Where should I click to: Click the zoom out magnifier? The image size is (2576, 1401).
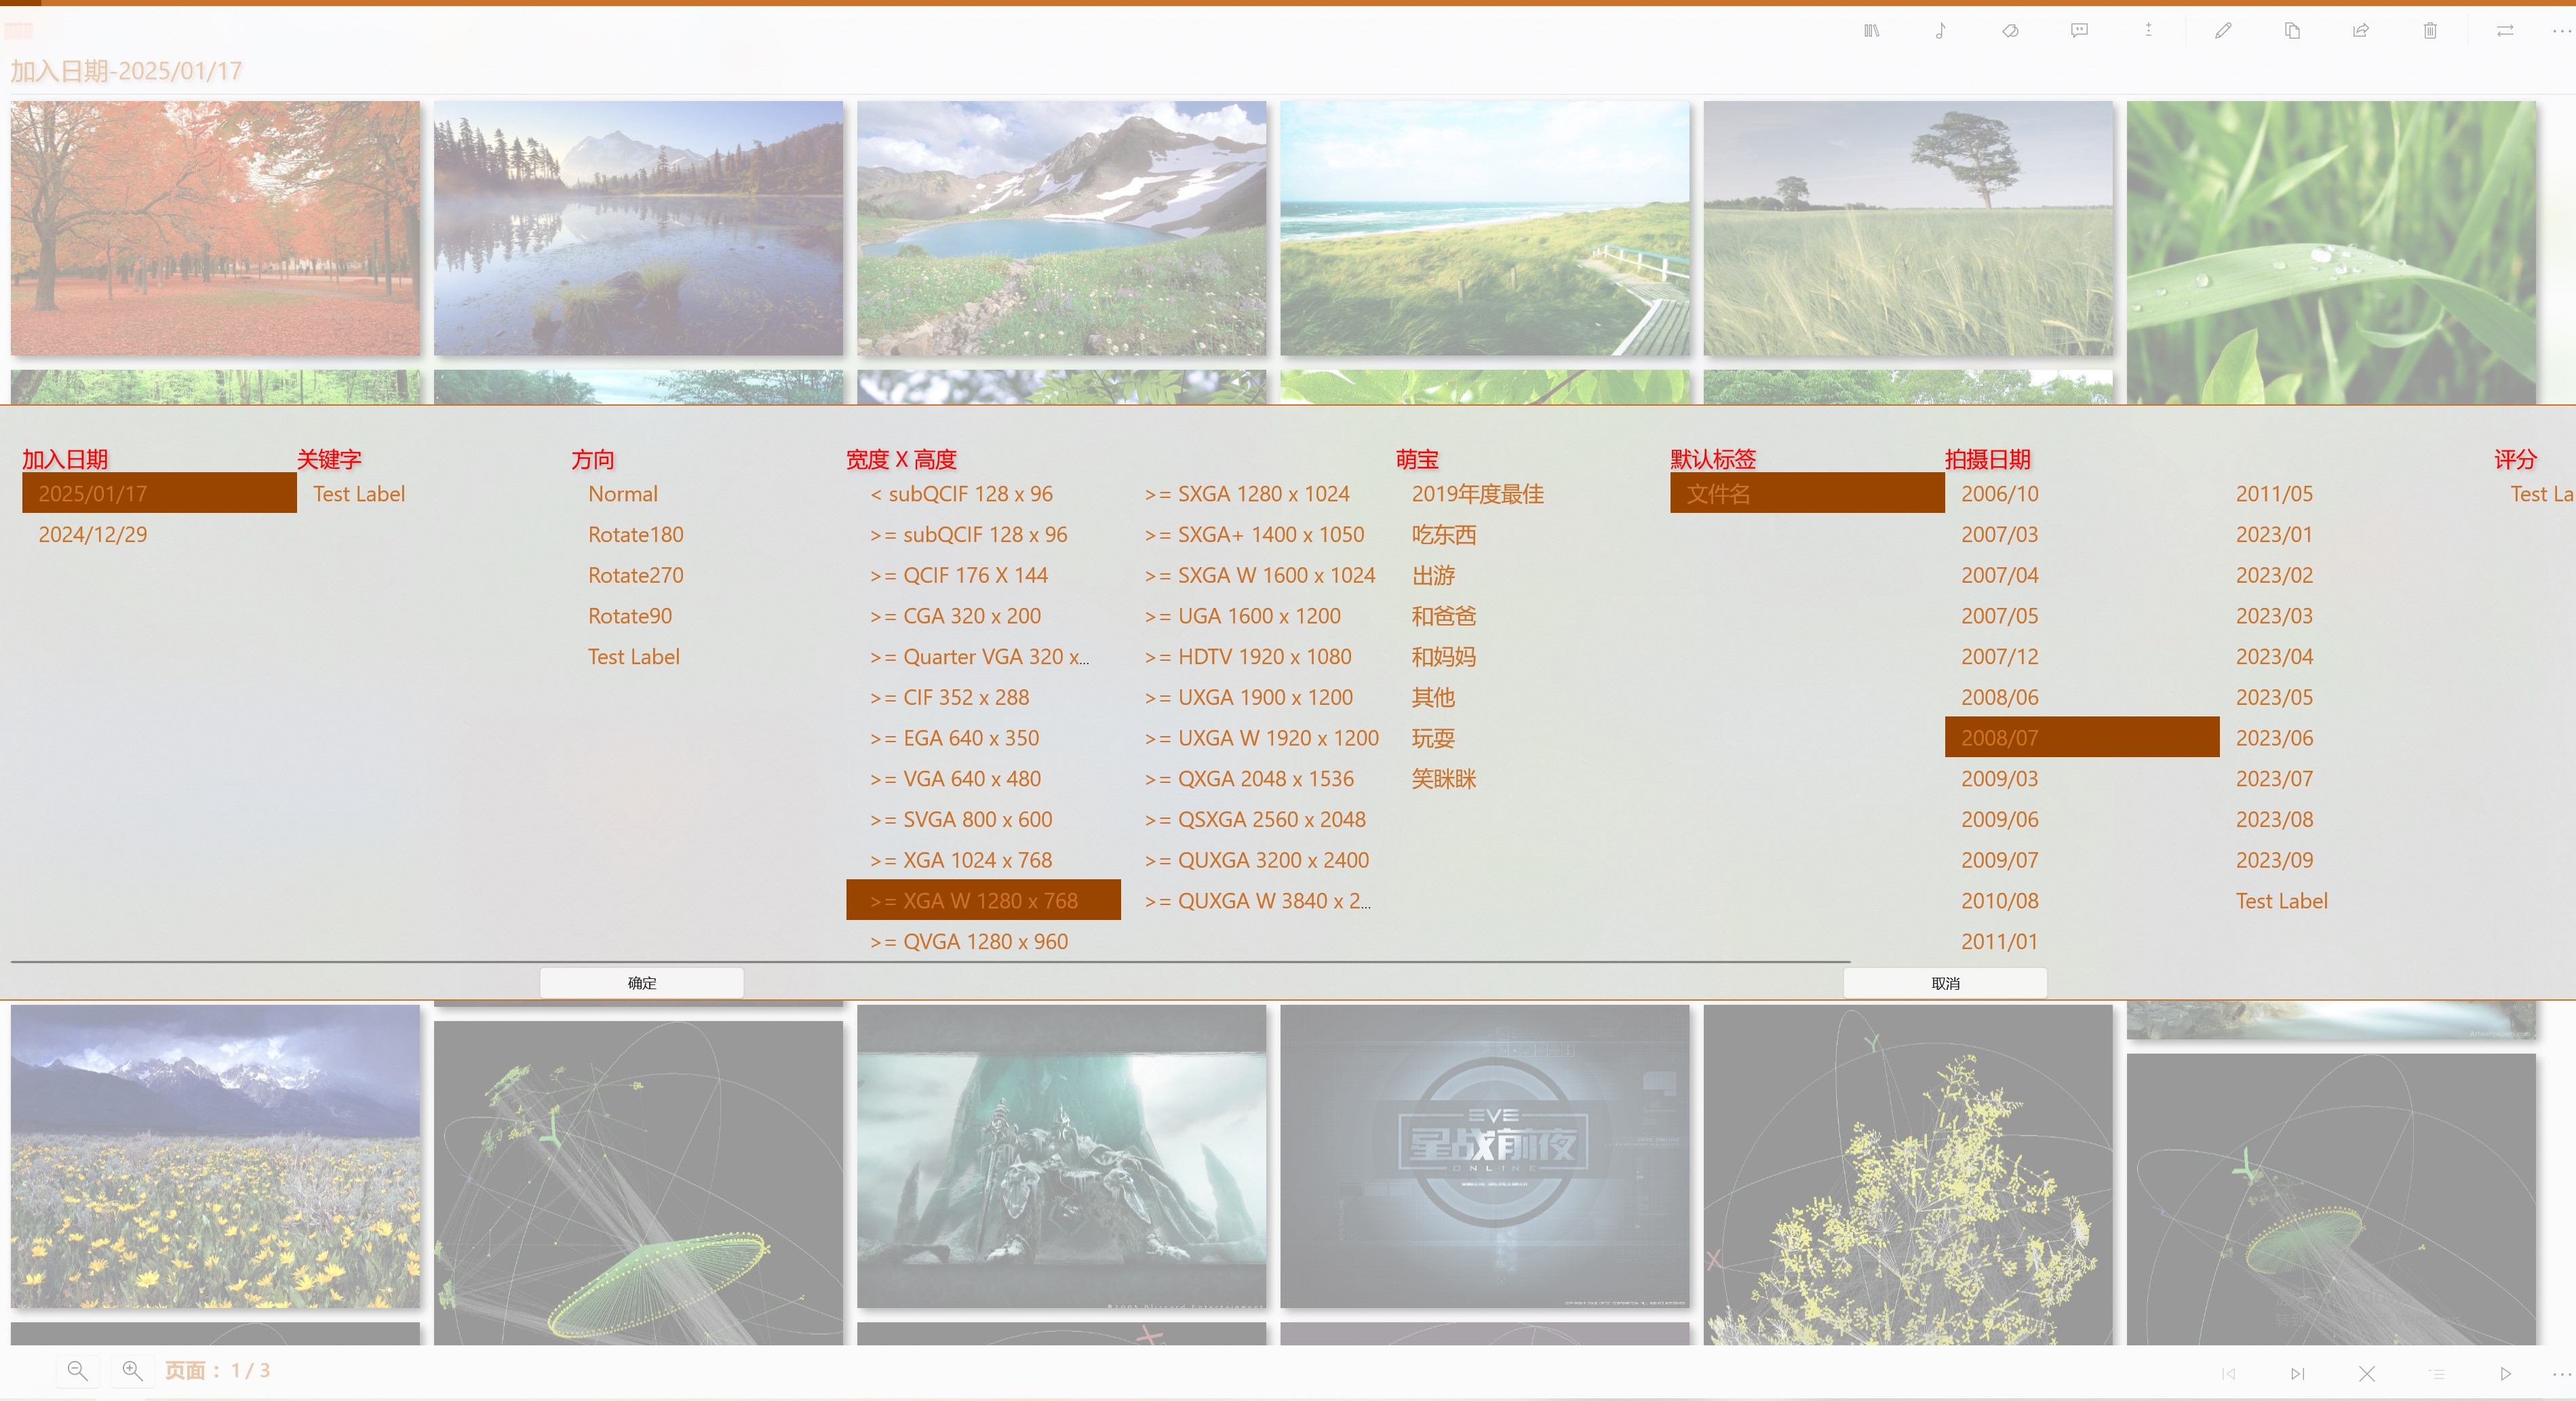click(x=77, y=1371)
